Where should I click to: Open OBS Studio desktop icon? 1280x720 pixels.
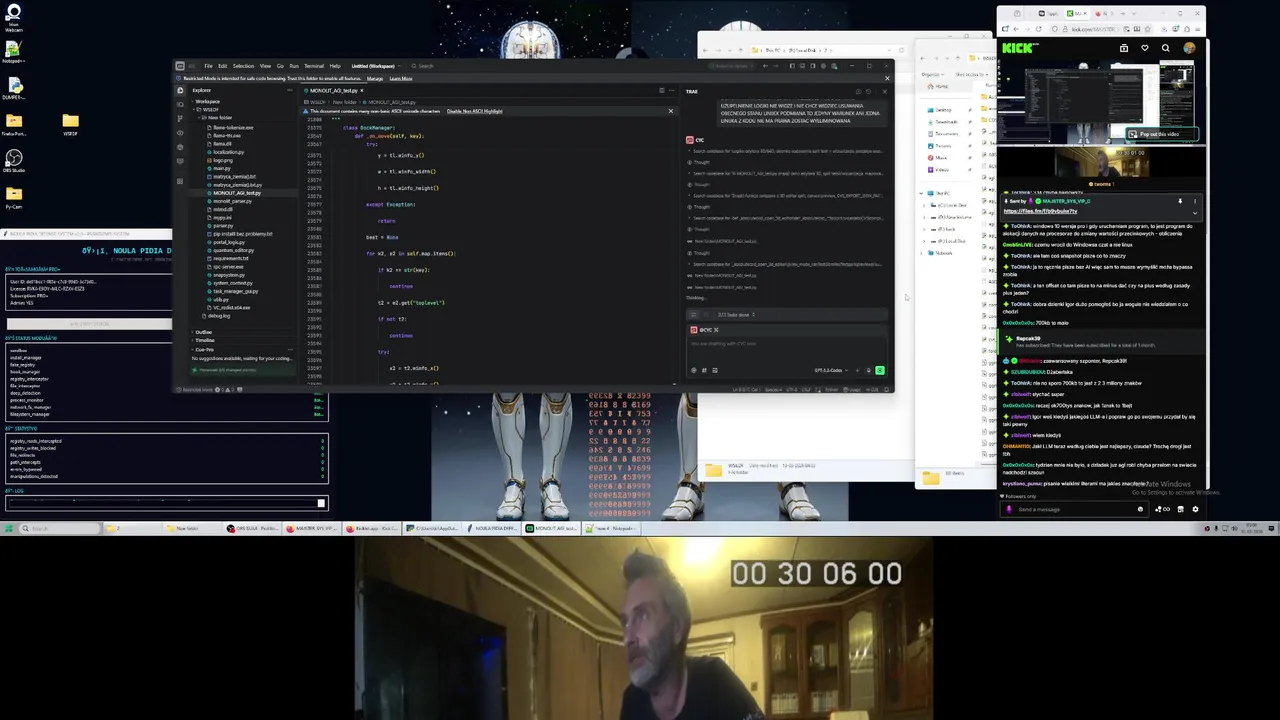[13, 162]
